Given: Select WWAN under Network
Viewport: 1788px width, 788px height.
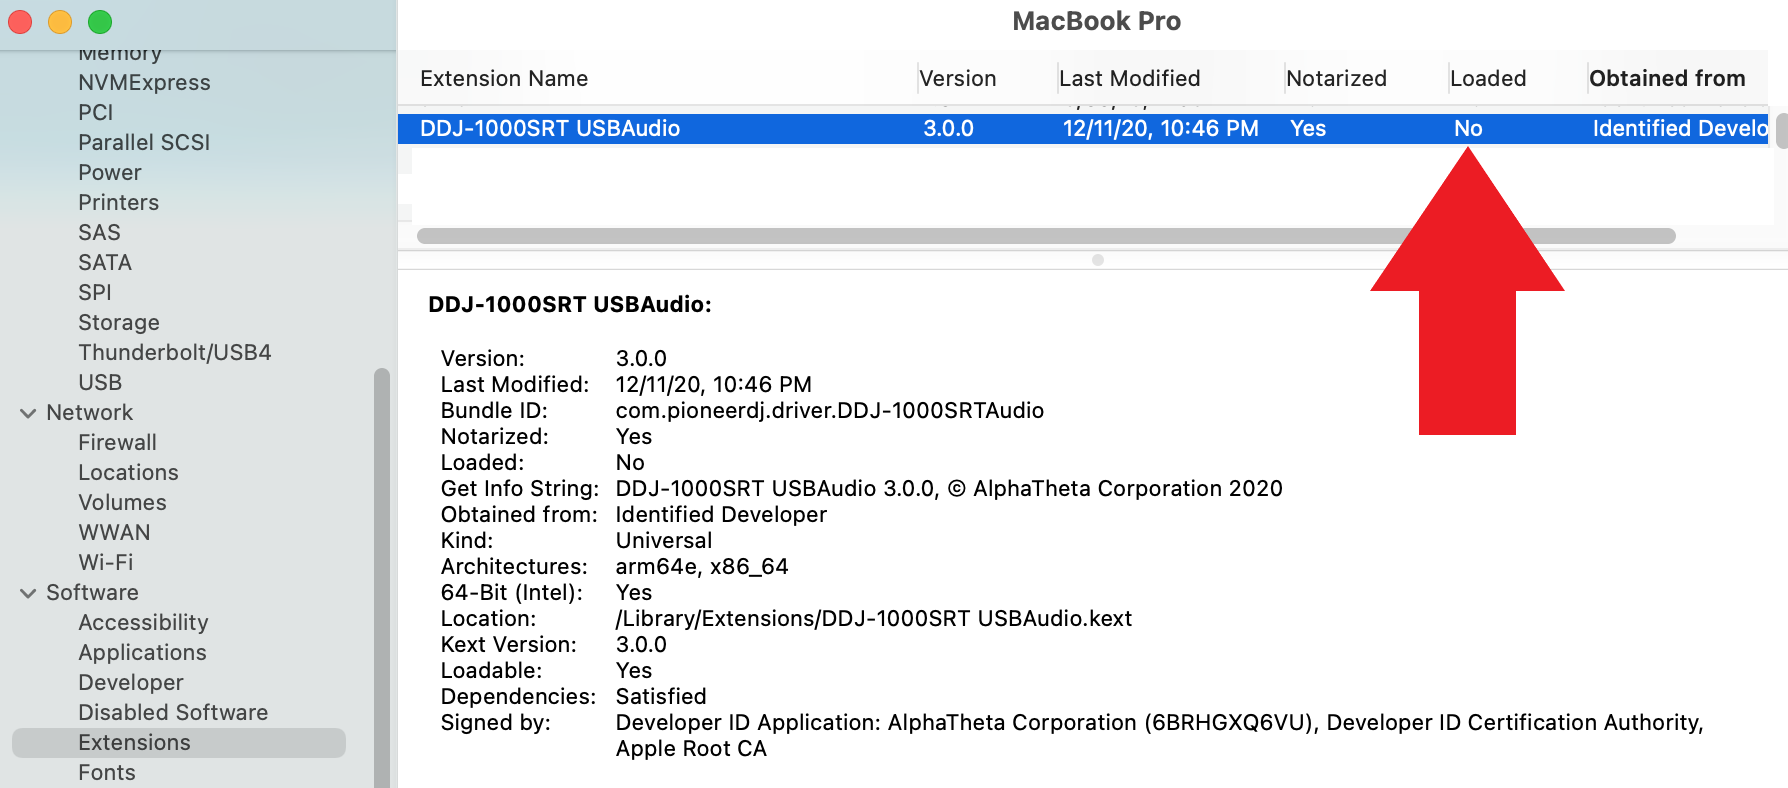Looking at the screenshot, I should pos(114,533).
